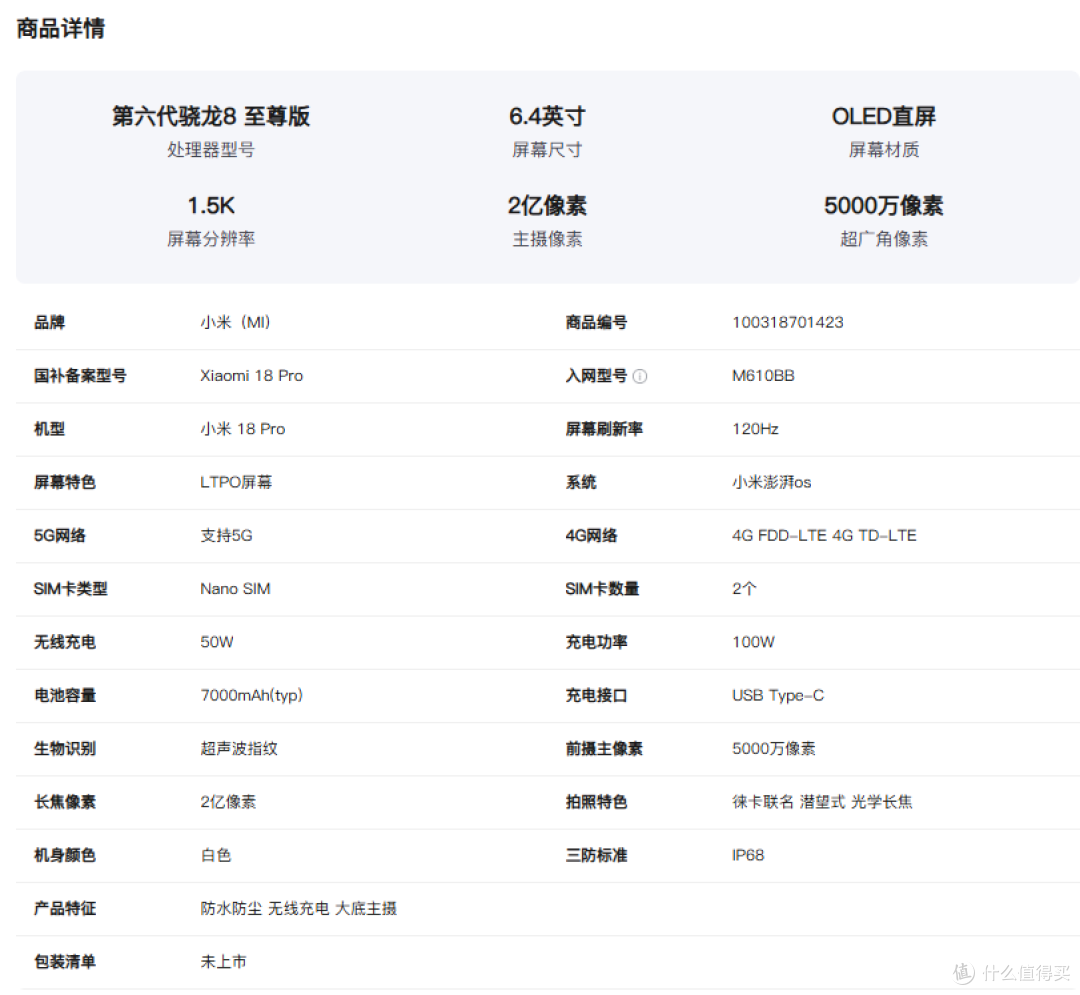Click the 处理器型号 label
This screenshot has width=1080, height=995.
pyautogui.click(x=211, y=150)
